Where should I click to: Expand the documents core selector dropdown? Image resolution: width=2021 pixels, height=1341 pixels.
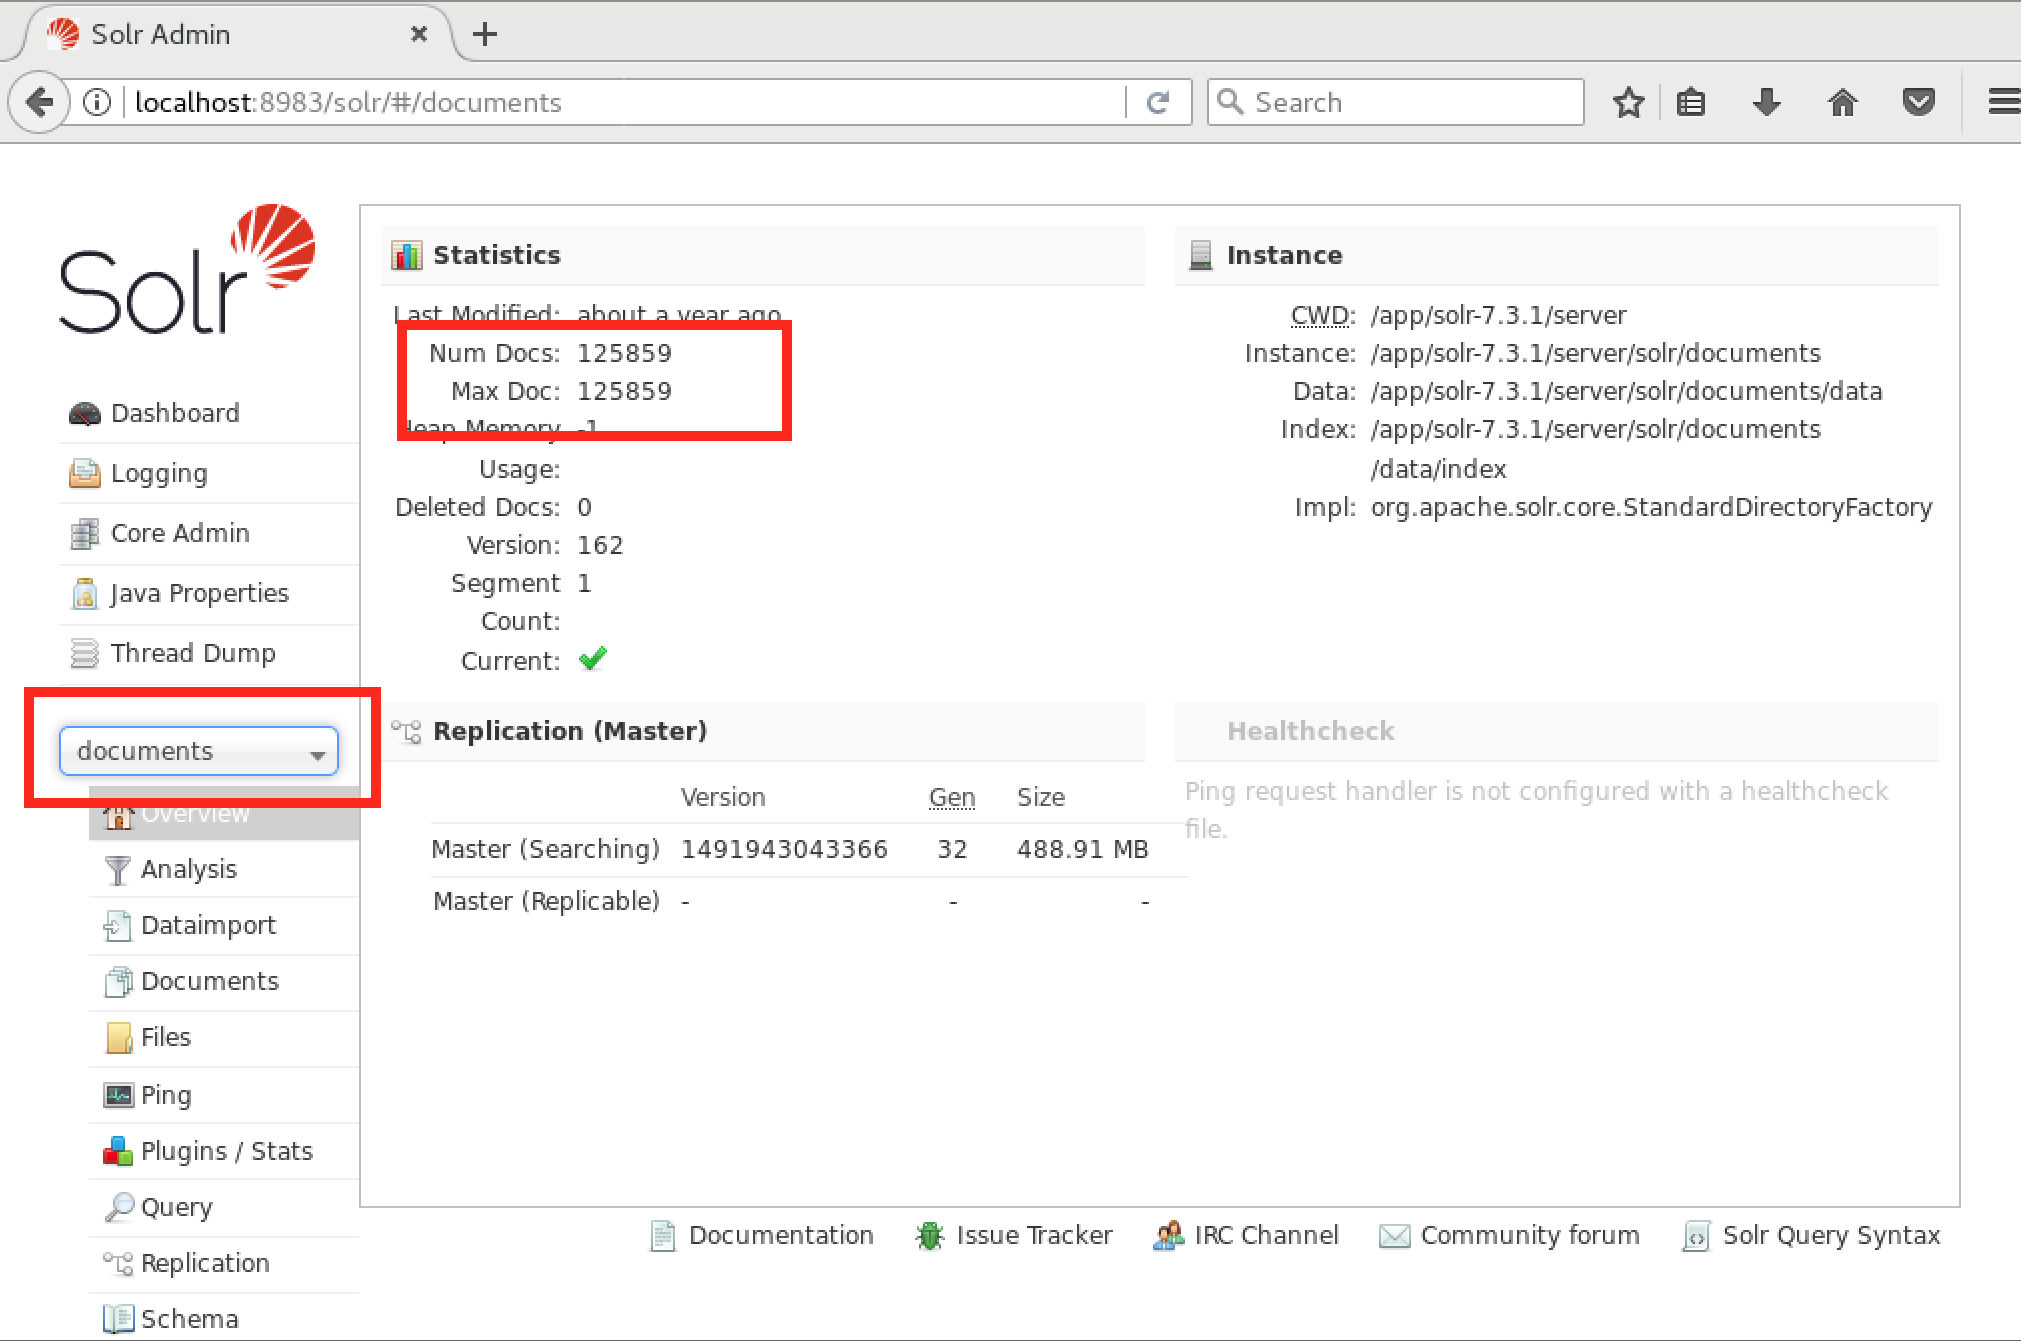[199, 751]
